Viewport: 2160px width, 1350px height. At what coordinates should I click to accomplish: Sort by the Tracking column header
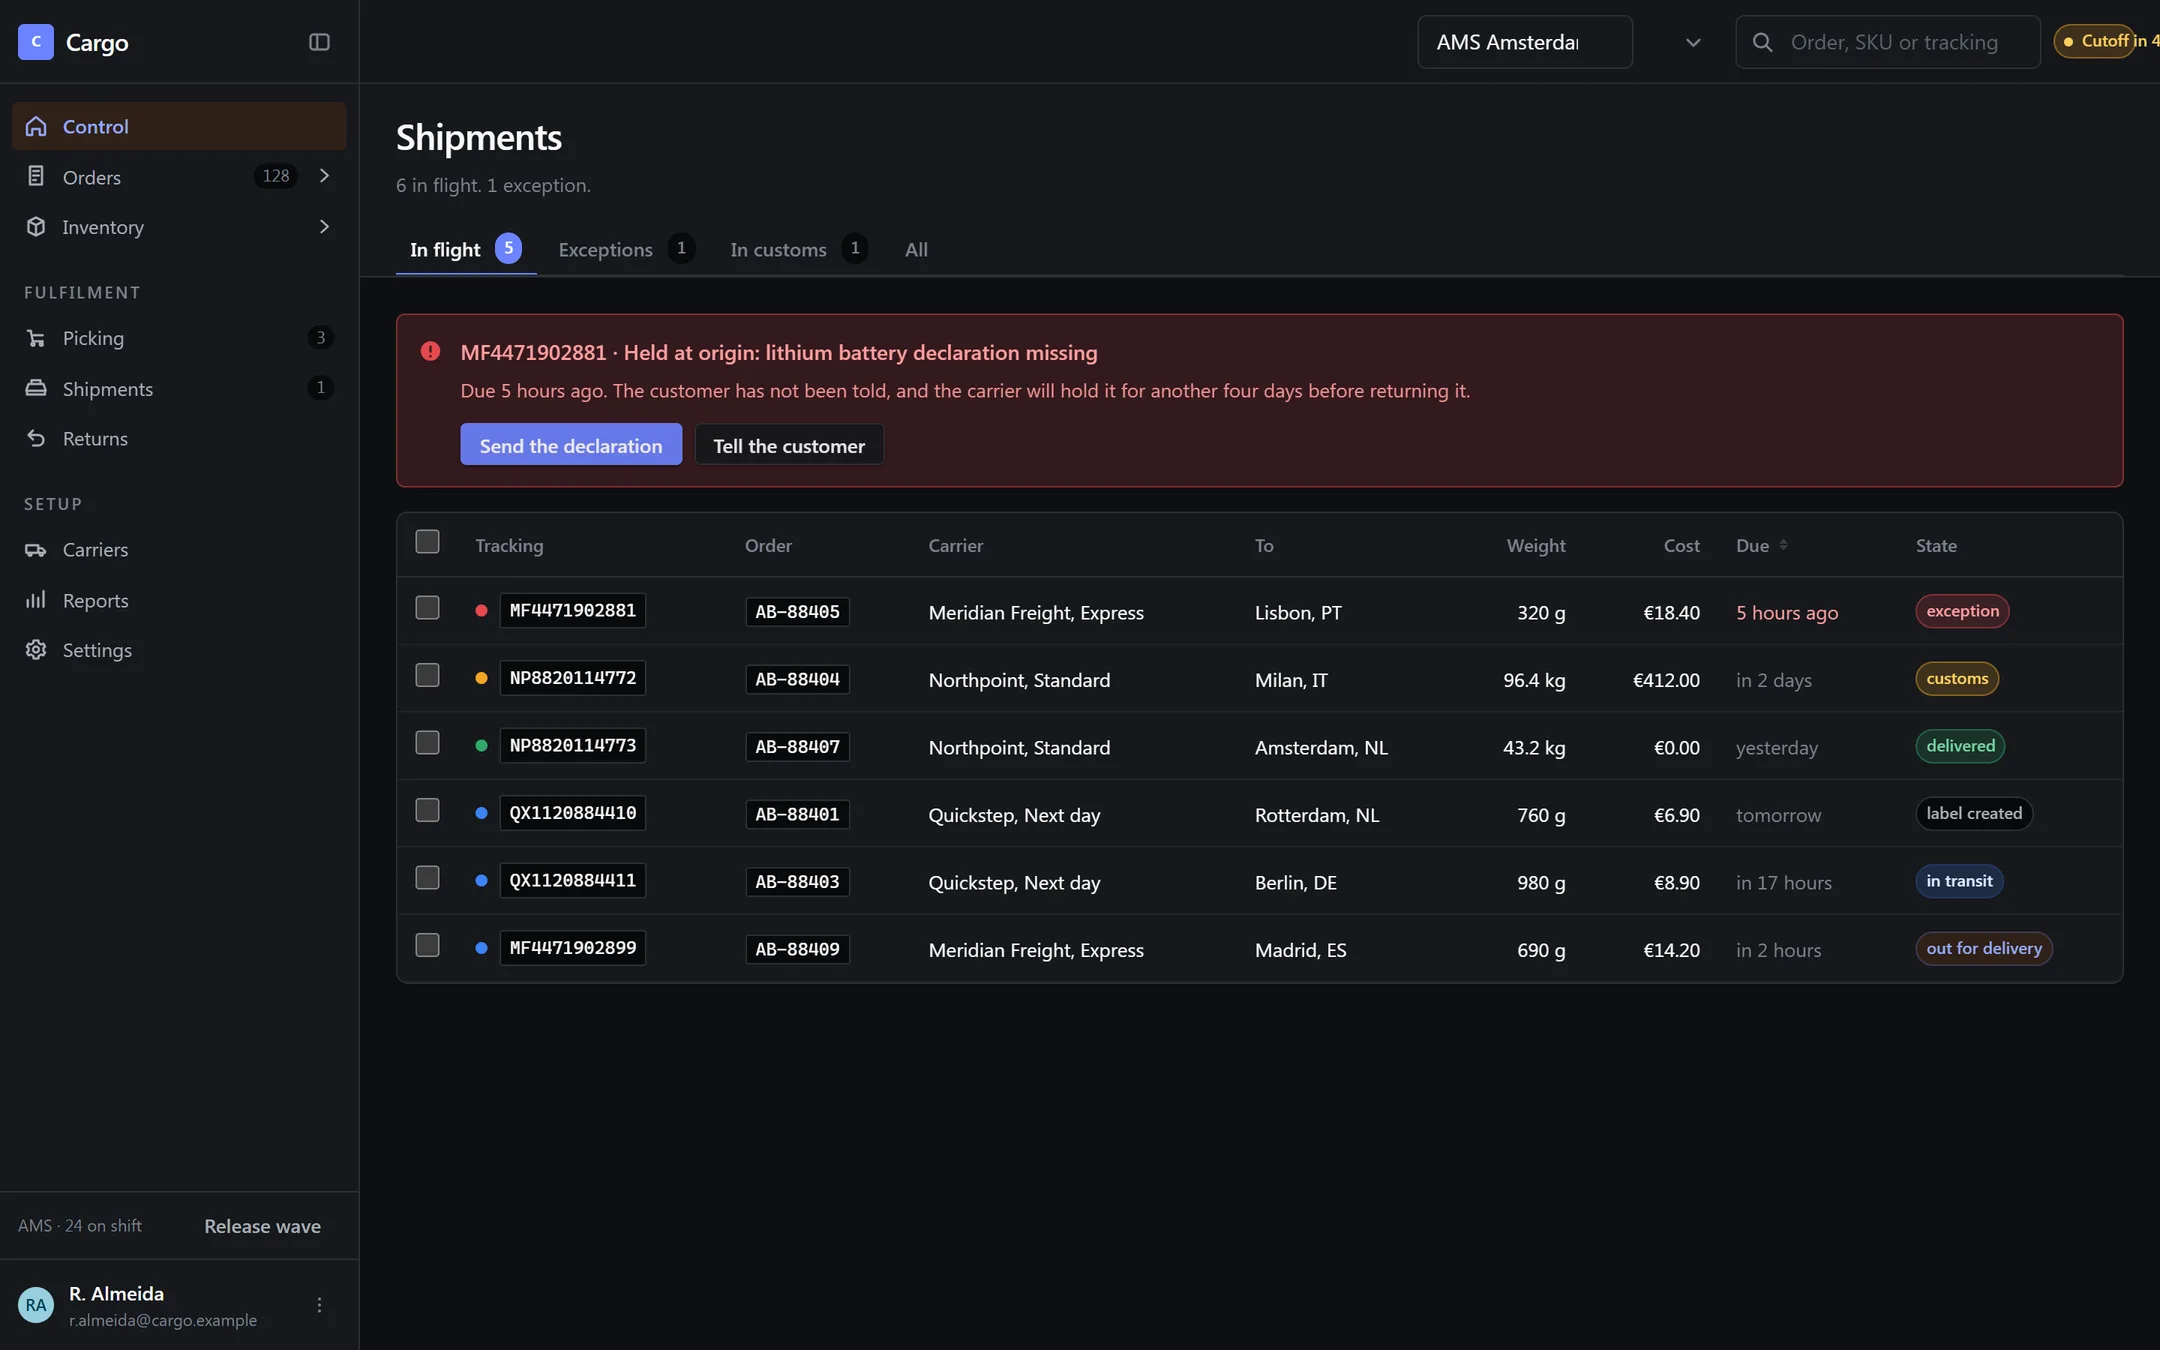(509, 545)
